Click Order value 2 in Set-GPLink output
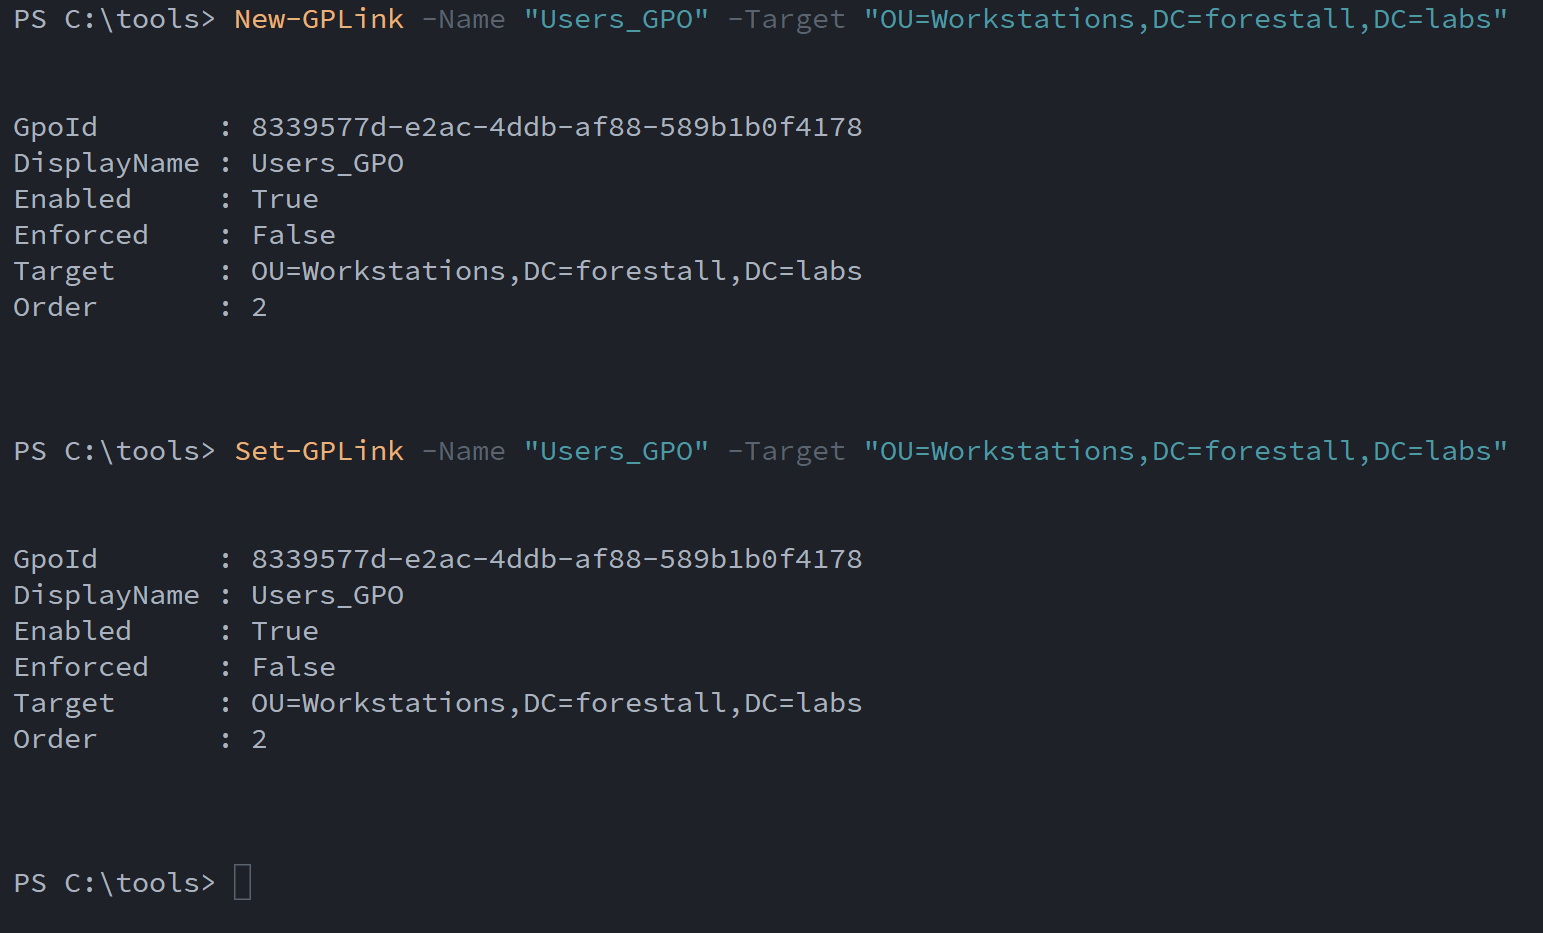1543x933 pixels. [x=259, y=739]
